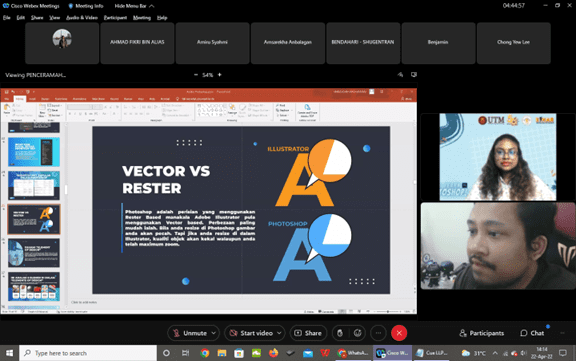
Task: Select the last slide thumbnail with colorful cards
Action: point(34,287)
